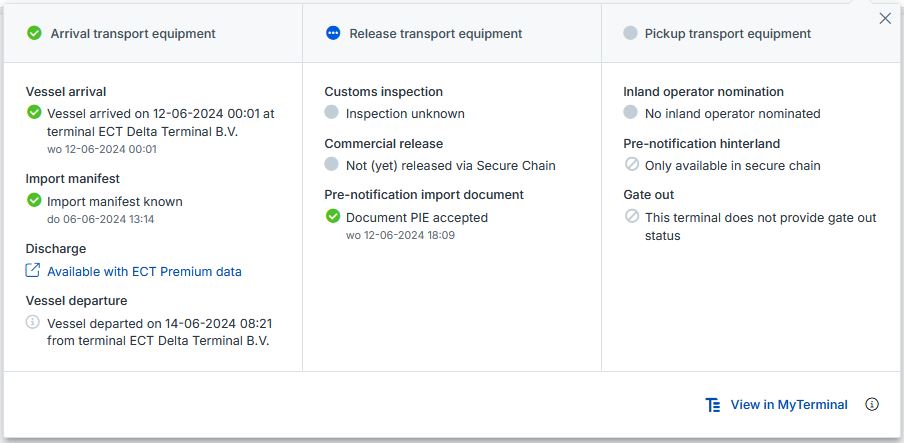
Task: Click the info icon beside Vessel departed text
Action: point(33,322)
